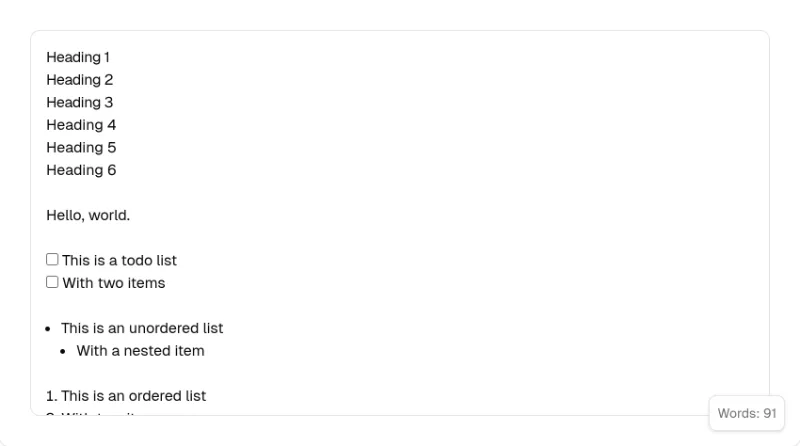Place cursor in the Heading 1 line
The width and height of the screenshot is (800, 446).
[x=78, y=57]
